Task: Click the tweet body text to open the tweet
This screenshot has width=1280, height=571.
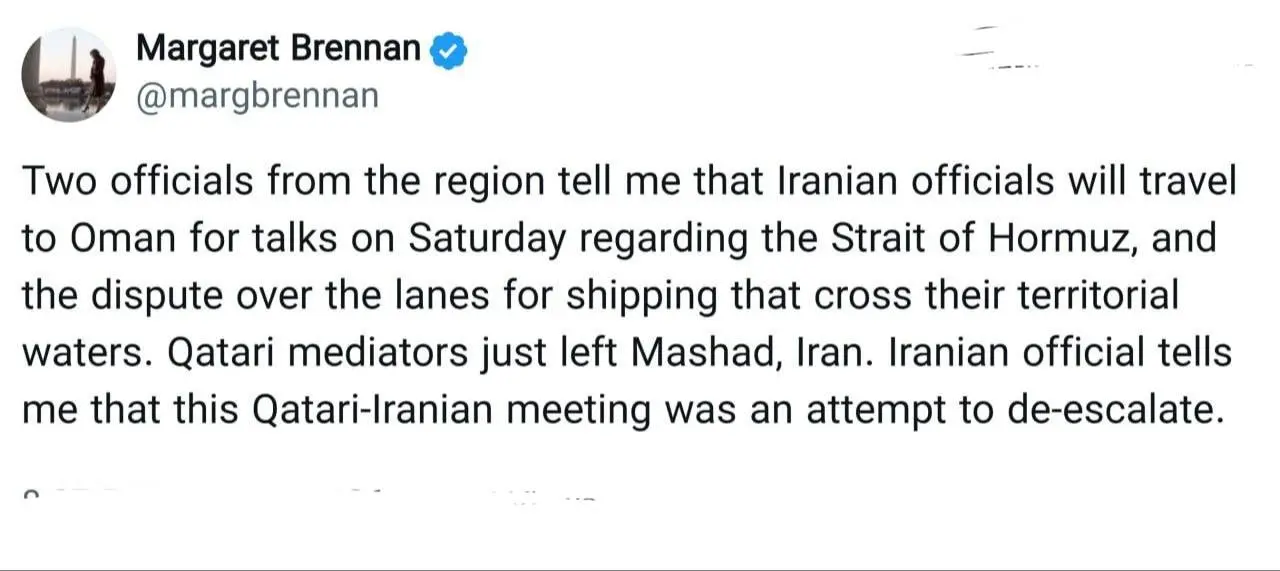Action: coord(630,296)
